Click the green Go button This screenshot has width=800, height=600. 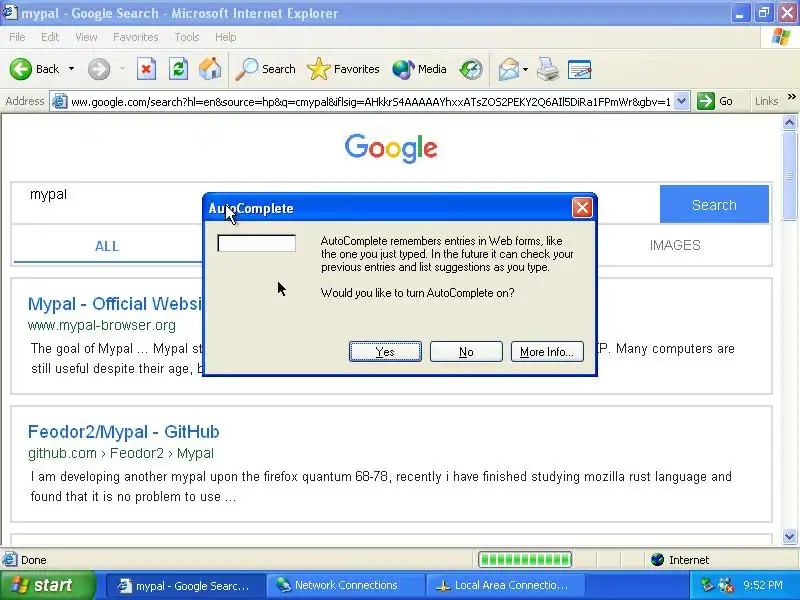pos(715,101)
